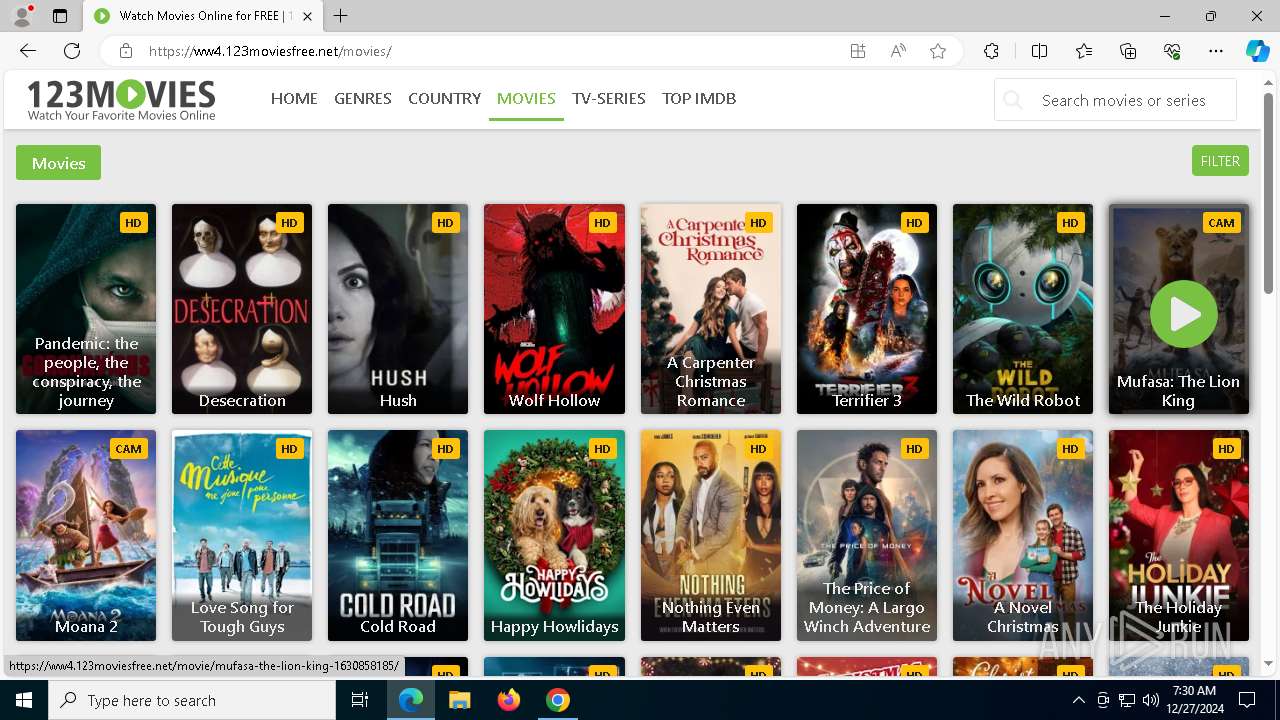Open the clock showing 7:30 AM
Screen dimensions: 1280x720
1193,700
